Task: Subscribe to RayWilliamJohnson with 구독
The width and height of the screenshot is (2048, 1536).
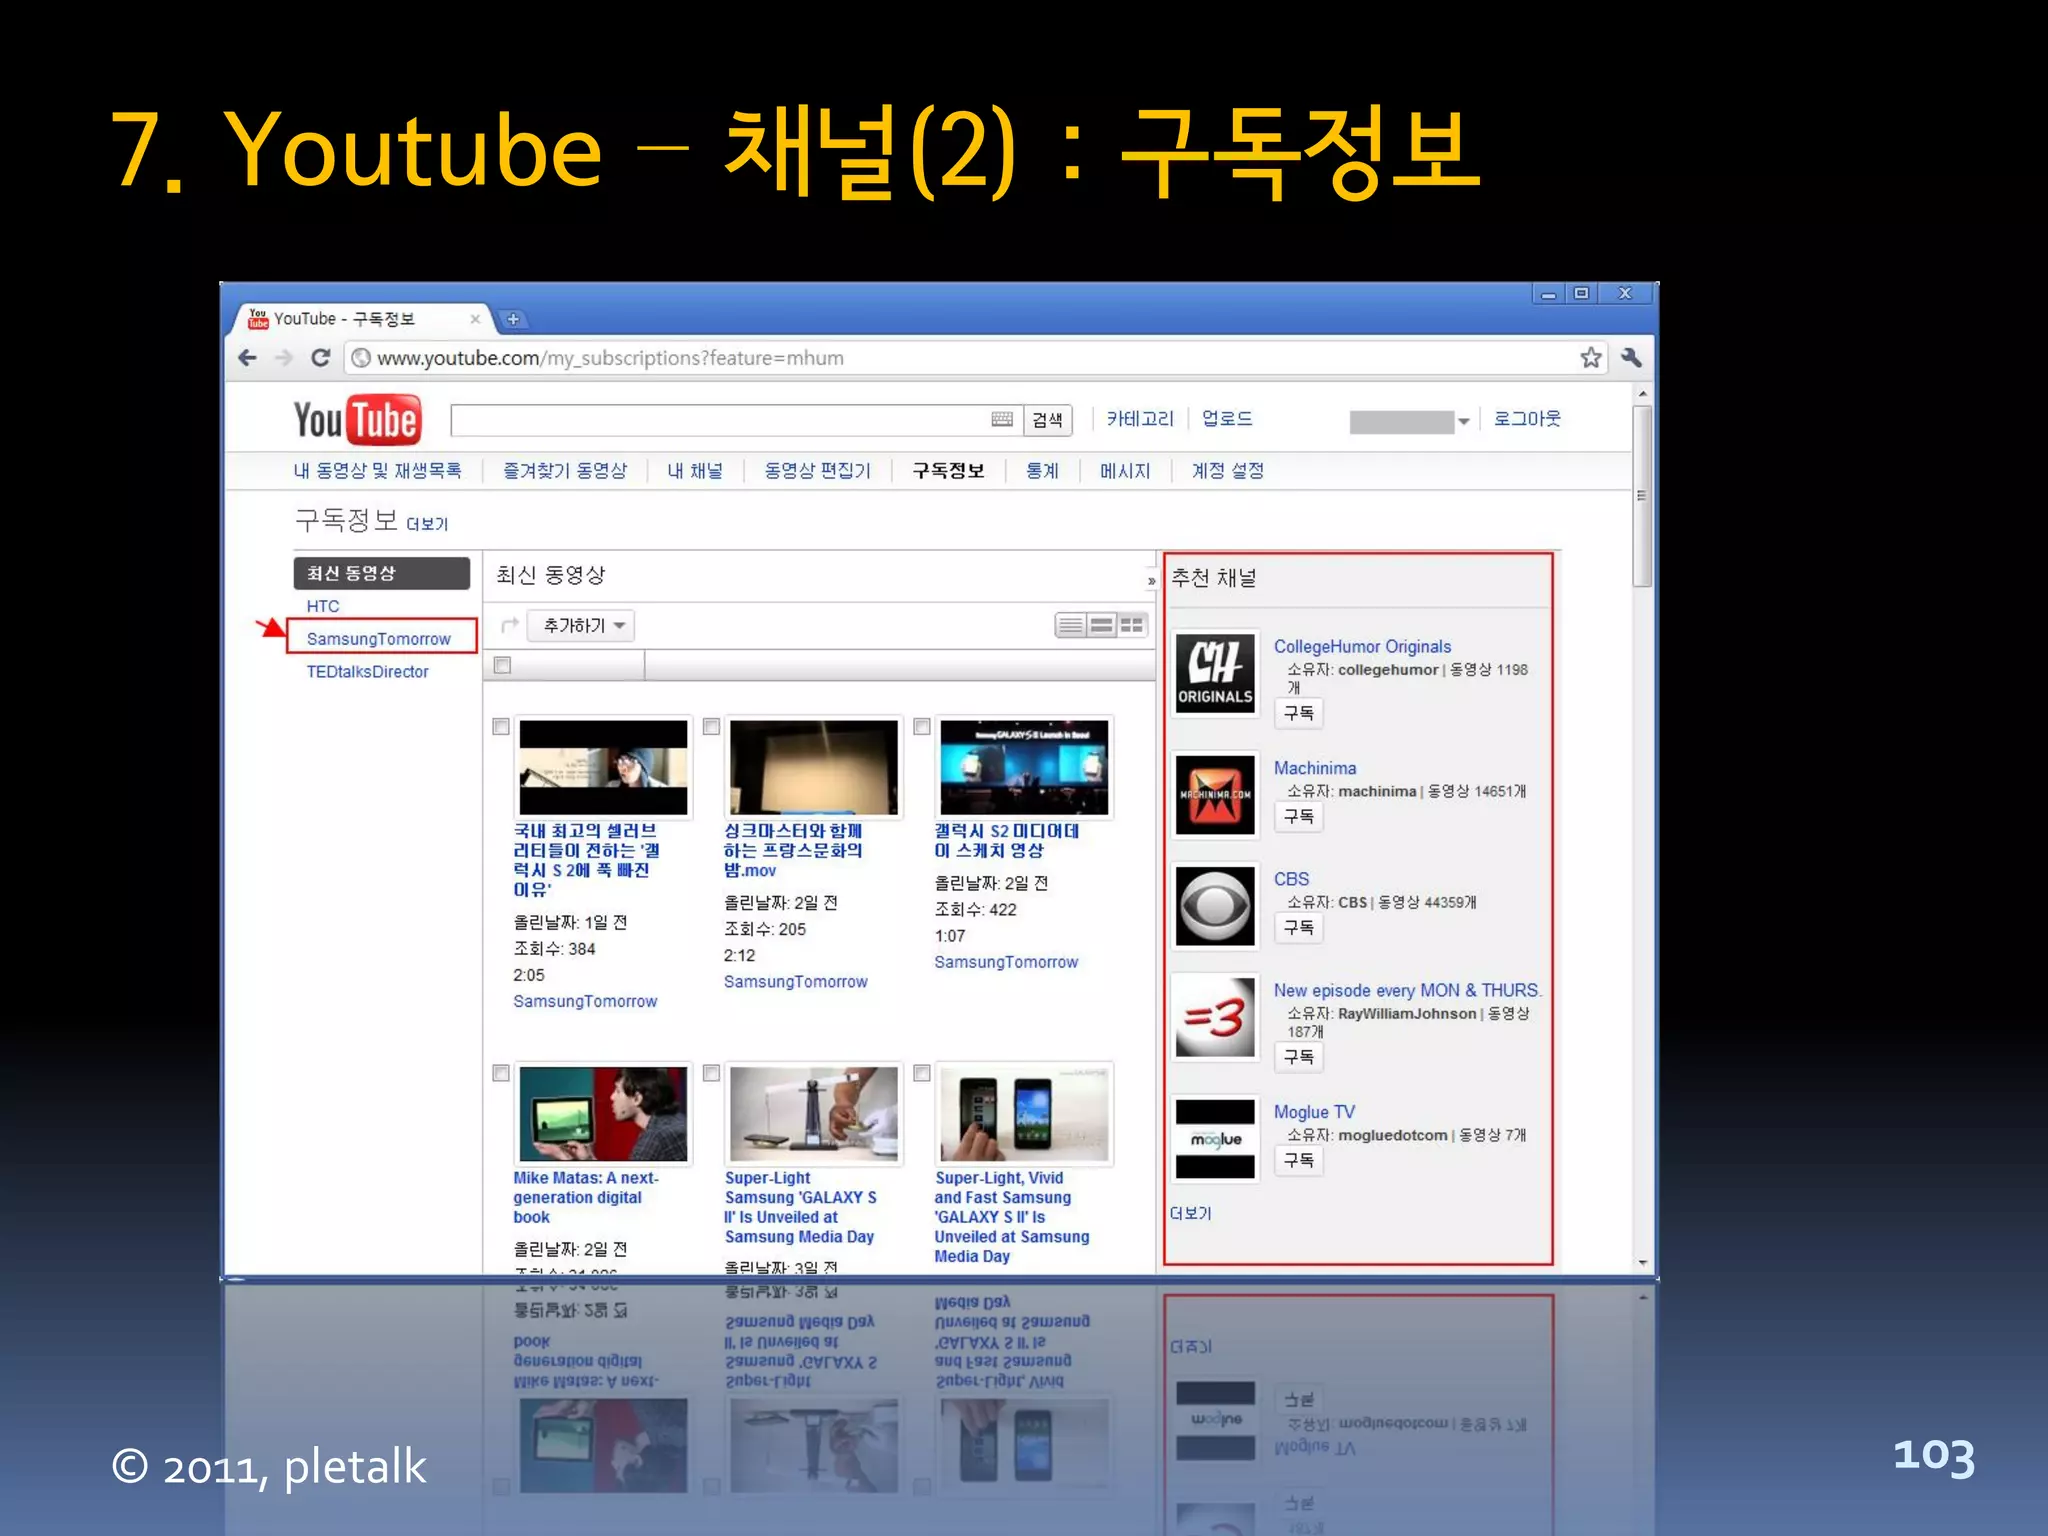Action: [1298, 1056]
